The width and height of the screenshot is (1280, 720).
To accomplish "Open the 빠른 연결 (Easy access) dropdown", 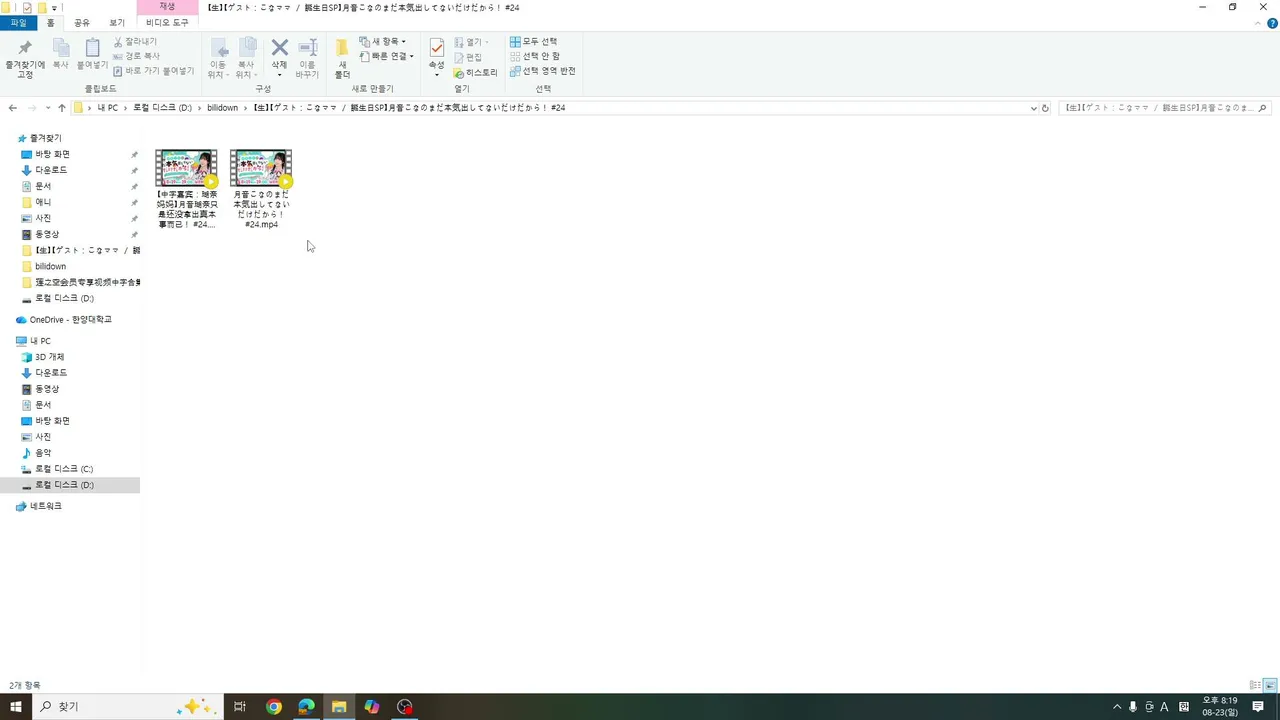I will point(386,56).
